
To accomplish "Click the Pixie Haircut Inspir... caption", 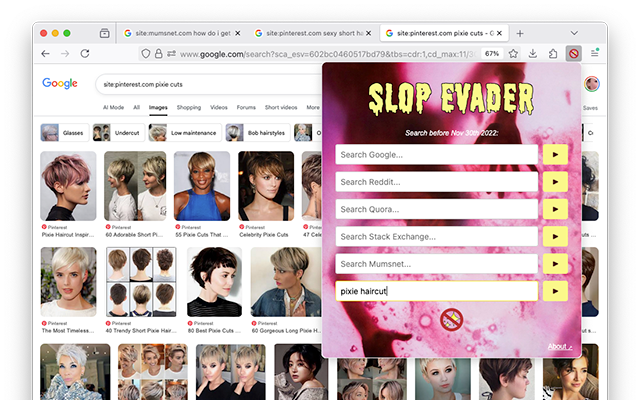I will (x=68, y=235).
